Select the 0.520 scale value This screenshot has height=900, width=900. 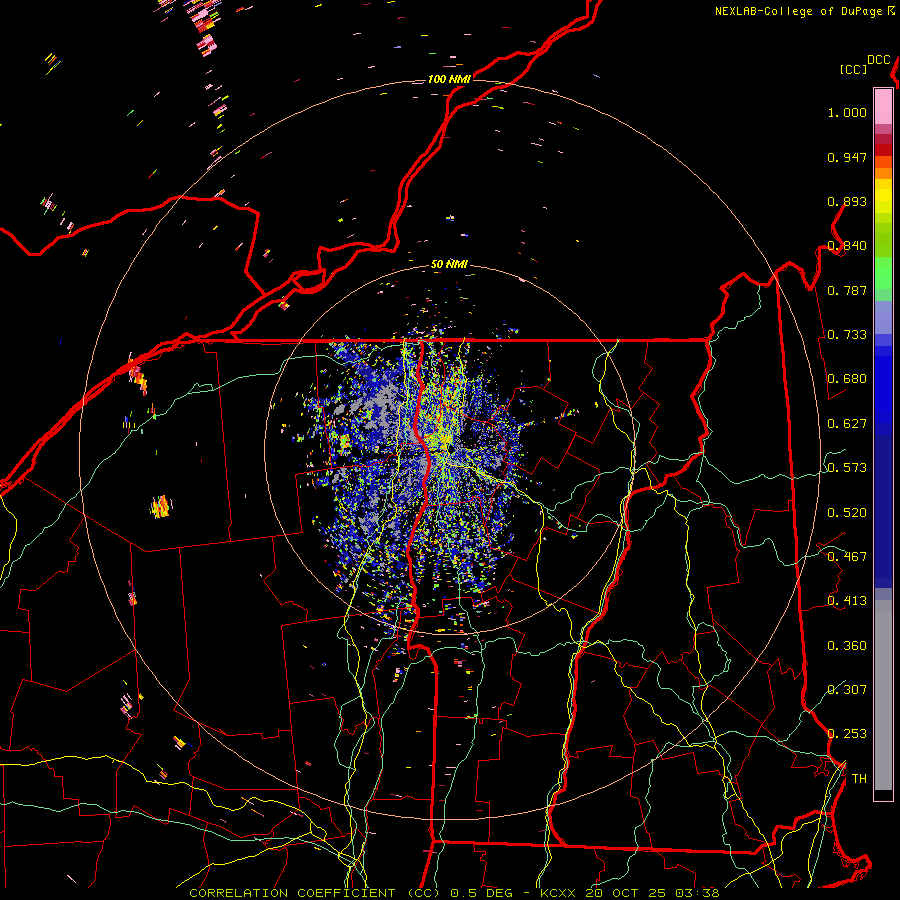[847, 513]
